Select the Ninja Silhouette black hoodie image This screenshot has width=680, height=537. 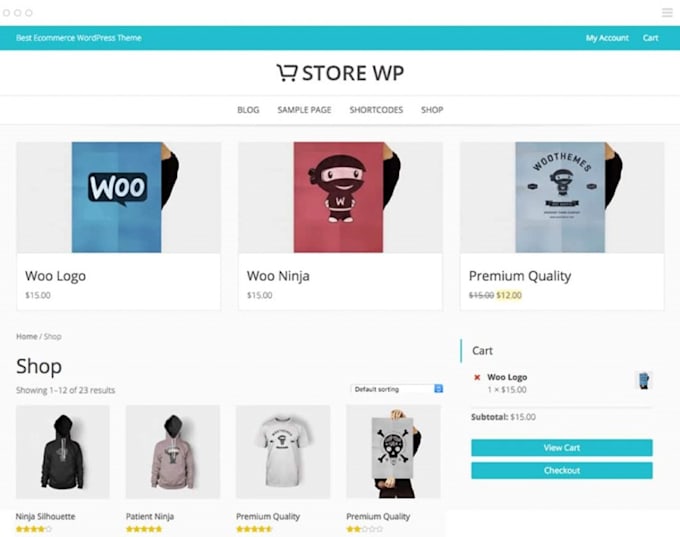[63, 452]
